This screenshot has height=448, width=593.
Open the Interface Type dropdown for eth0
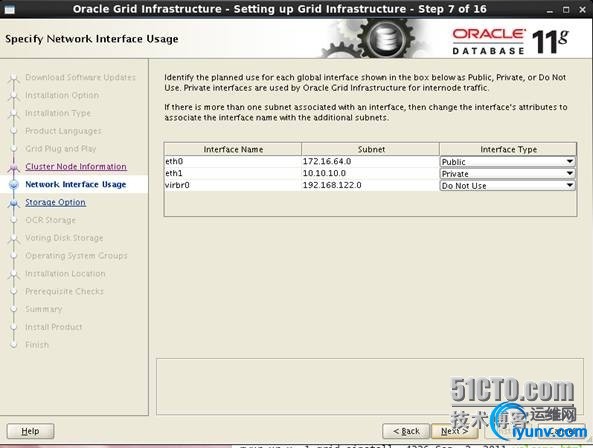507,161
